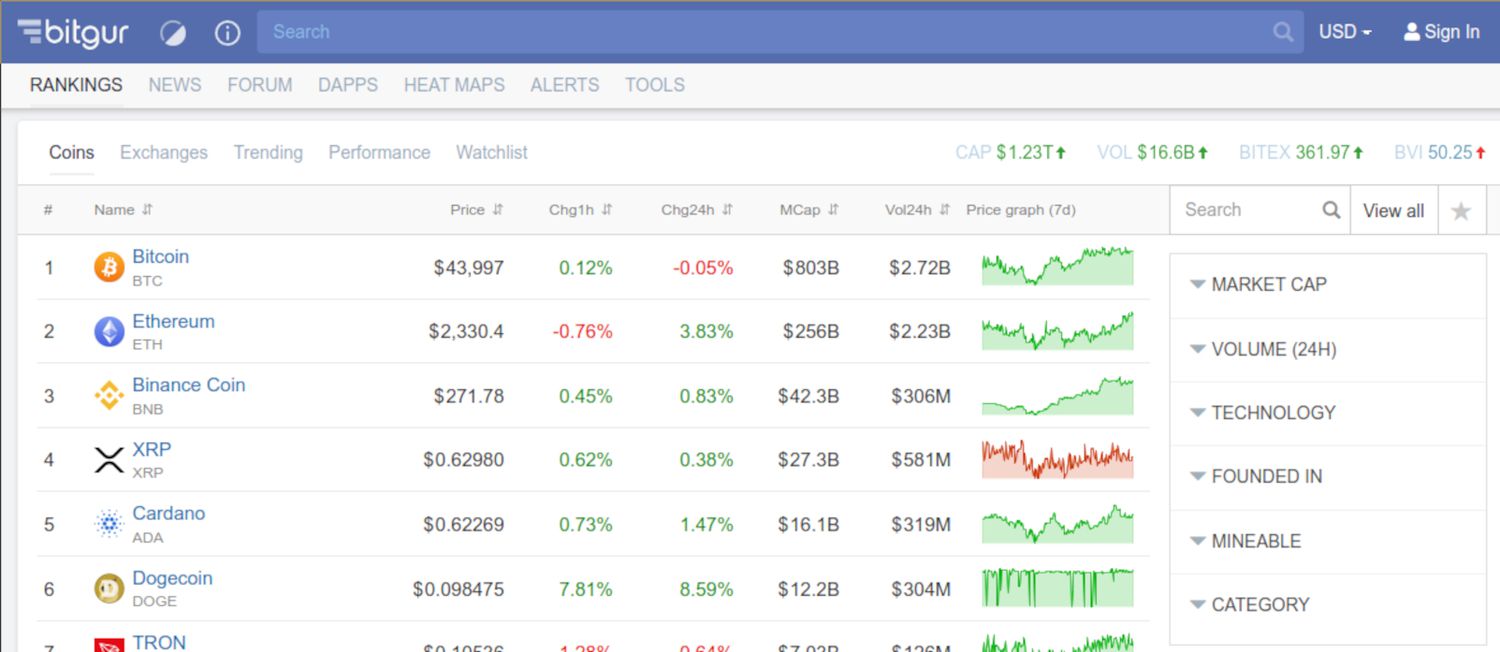The image size is (1500, 652).
Task: Open the Bitcoin link
Action: [160, 257]
